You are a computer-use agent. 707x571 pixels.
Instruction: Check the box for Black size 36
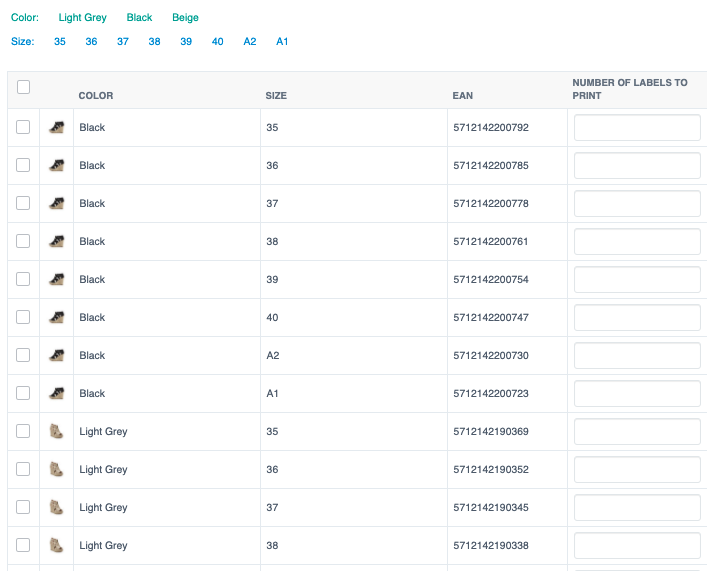24,165
